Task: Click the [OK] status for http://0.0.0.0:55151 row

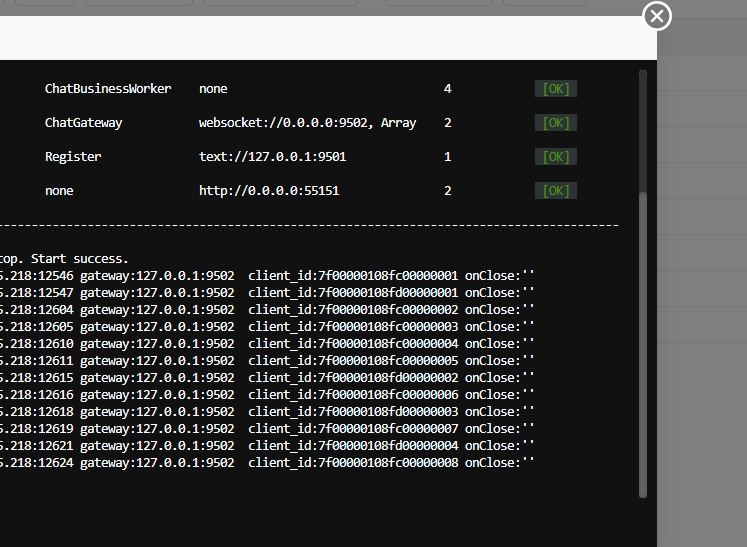Action: 556,191
